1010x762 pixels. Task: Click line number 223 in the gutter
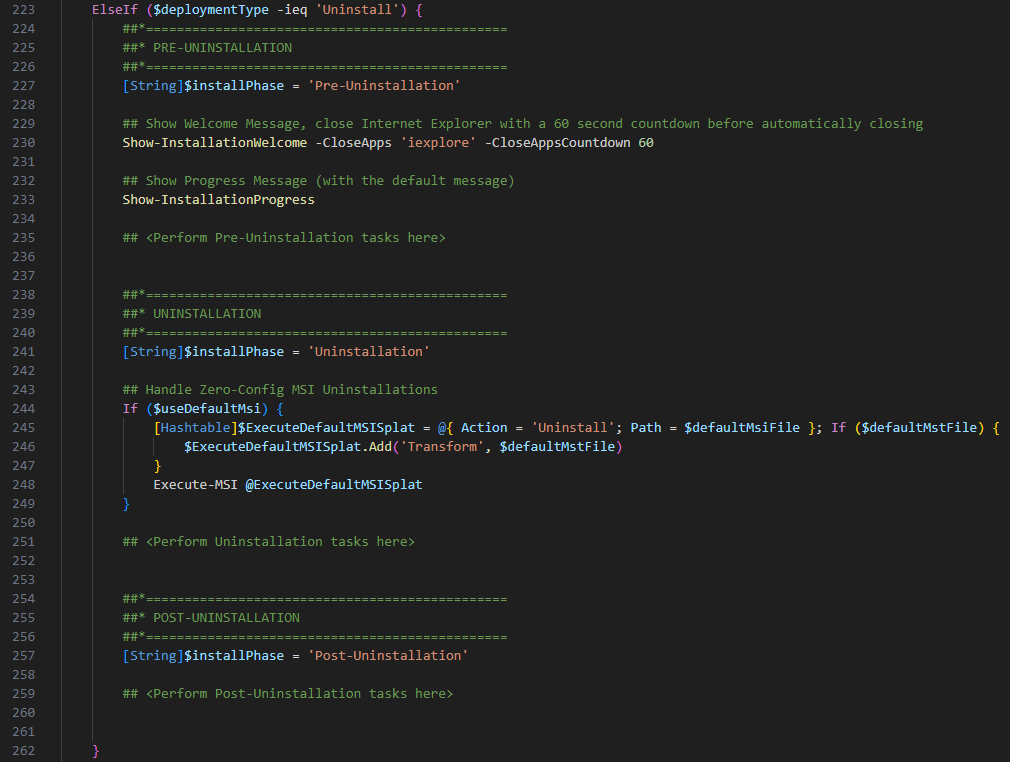pyautogui.click(x=21, y=9)
